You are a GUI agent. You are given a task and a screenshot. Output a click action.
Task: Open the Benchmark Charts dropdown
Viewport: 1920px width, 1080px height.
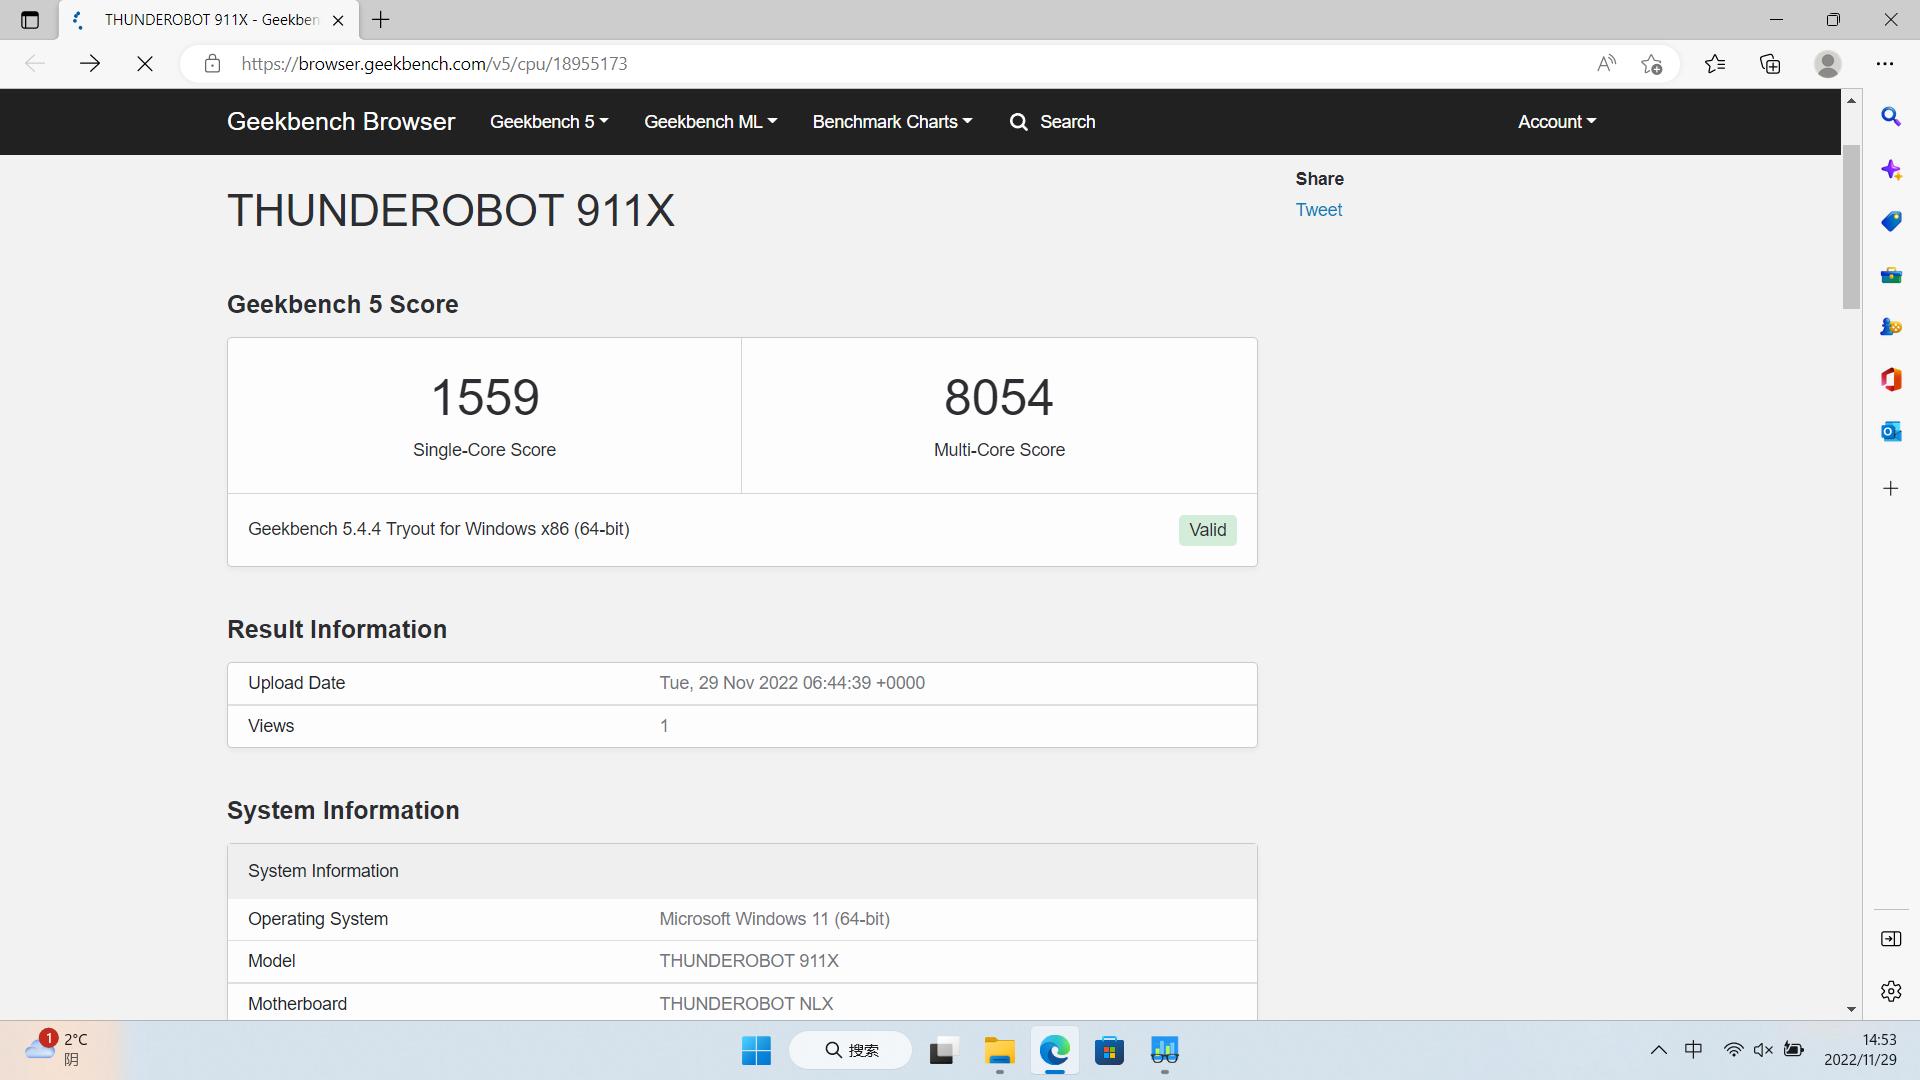[891, 122]
